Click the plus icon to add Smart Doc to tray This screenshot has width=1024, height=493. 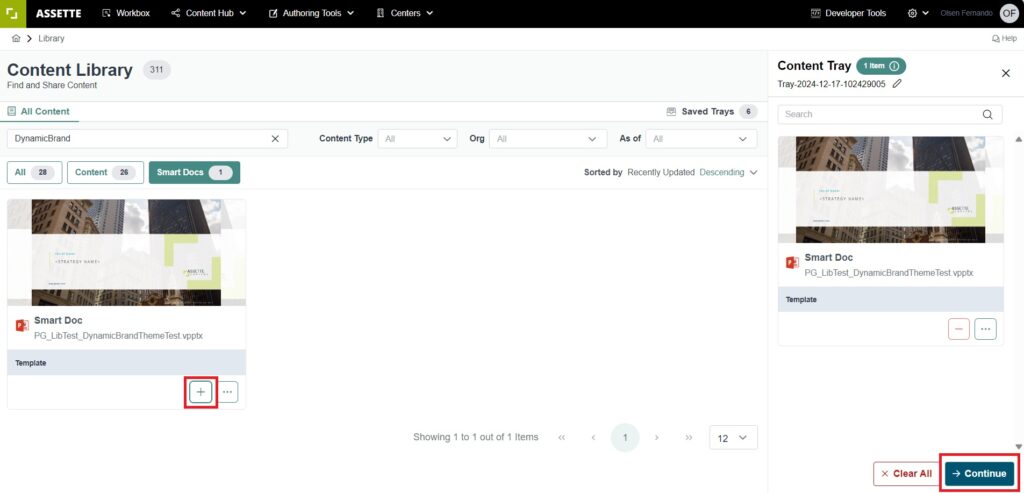[x=200, y=392]
